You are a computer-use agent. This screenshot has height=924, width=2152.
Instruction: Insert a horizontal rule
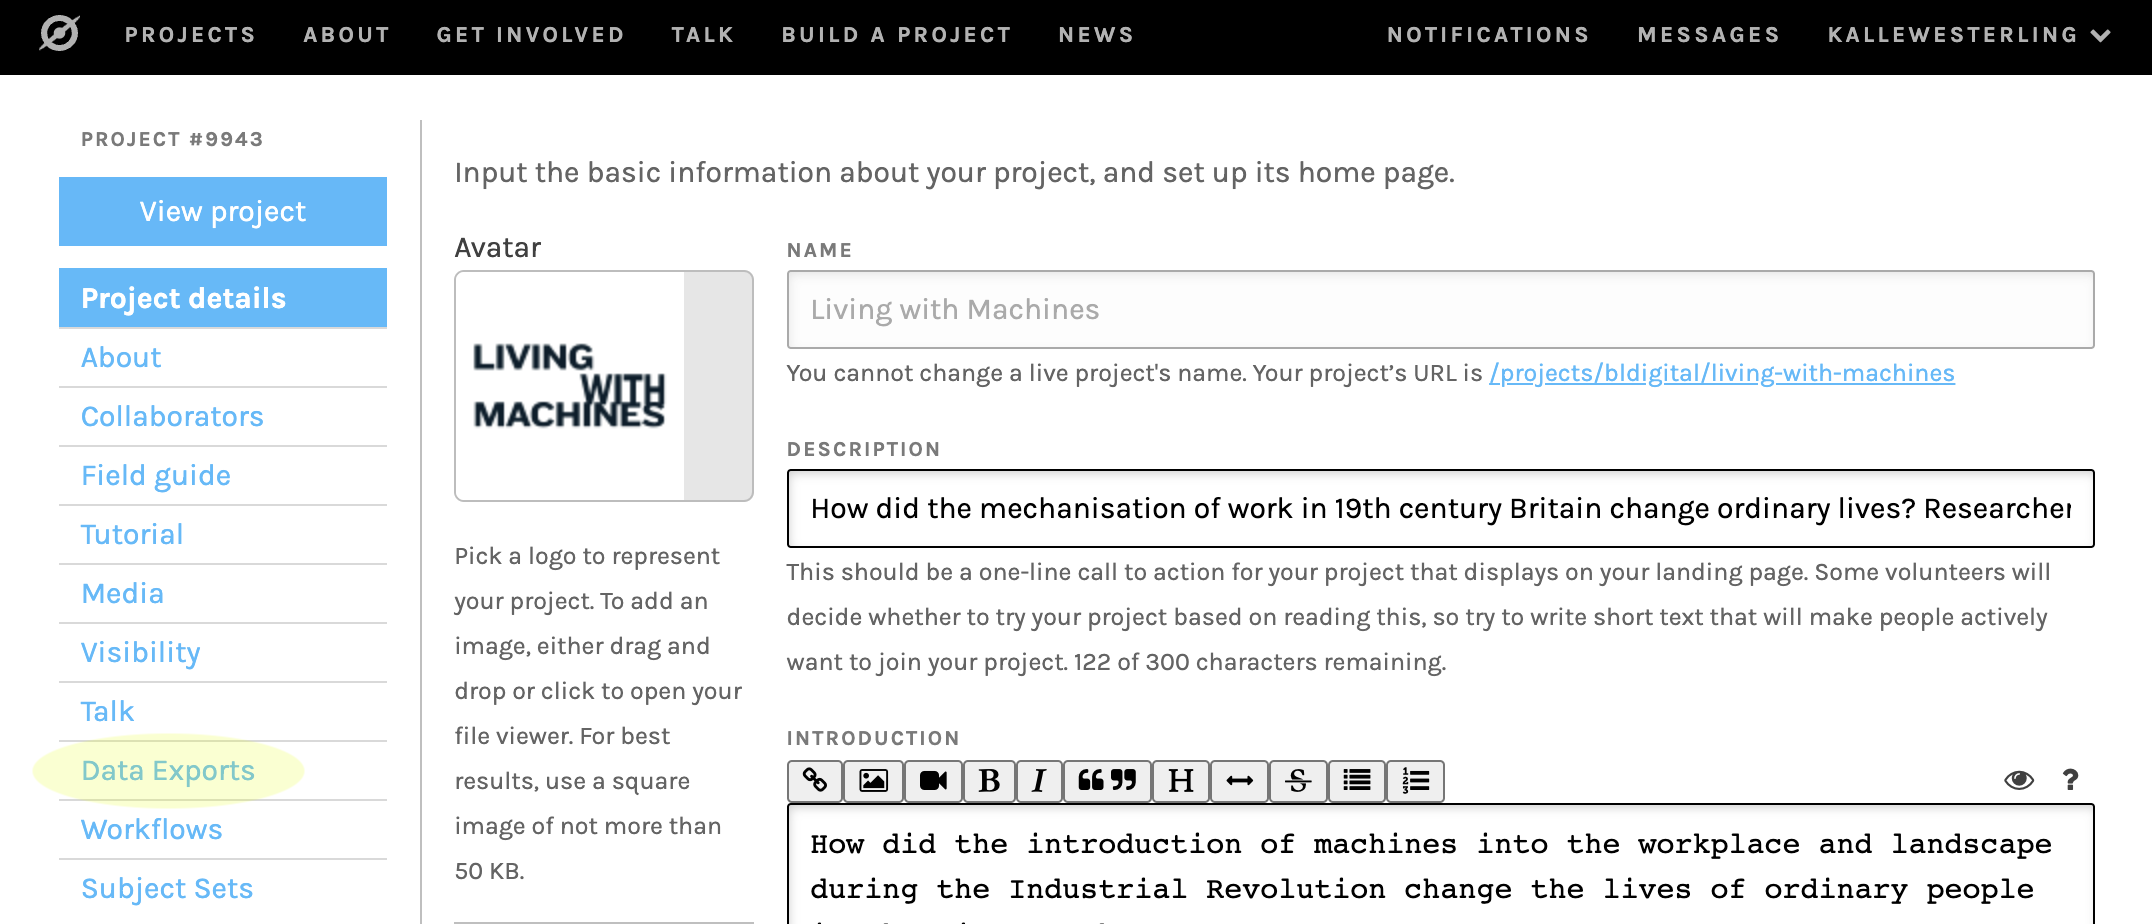pyautogui.click(x=1240, y=780)
